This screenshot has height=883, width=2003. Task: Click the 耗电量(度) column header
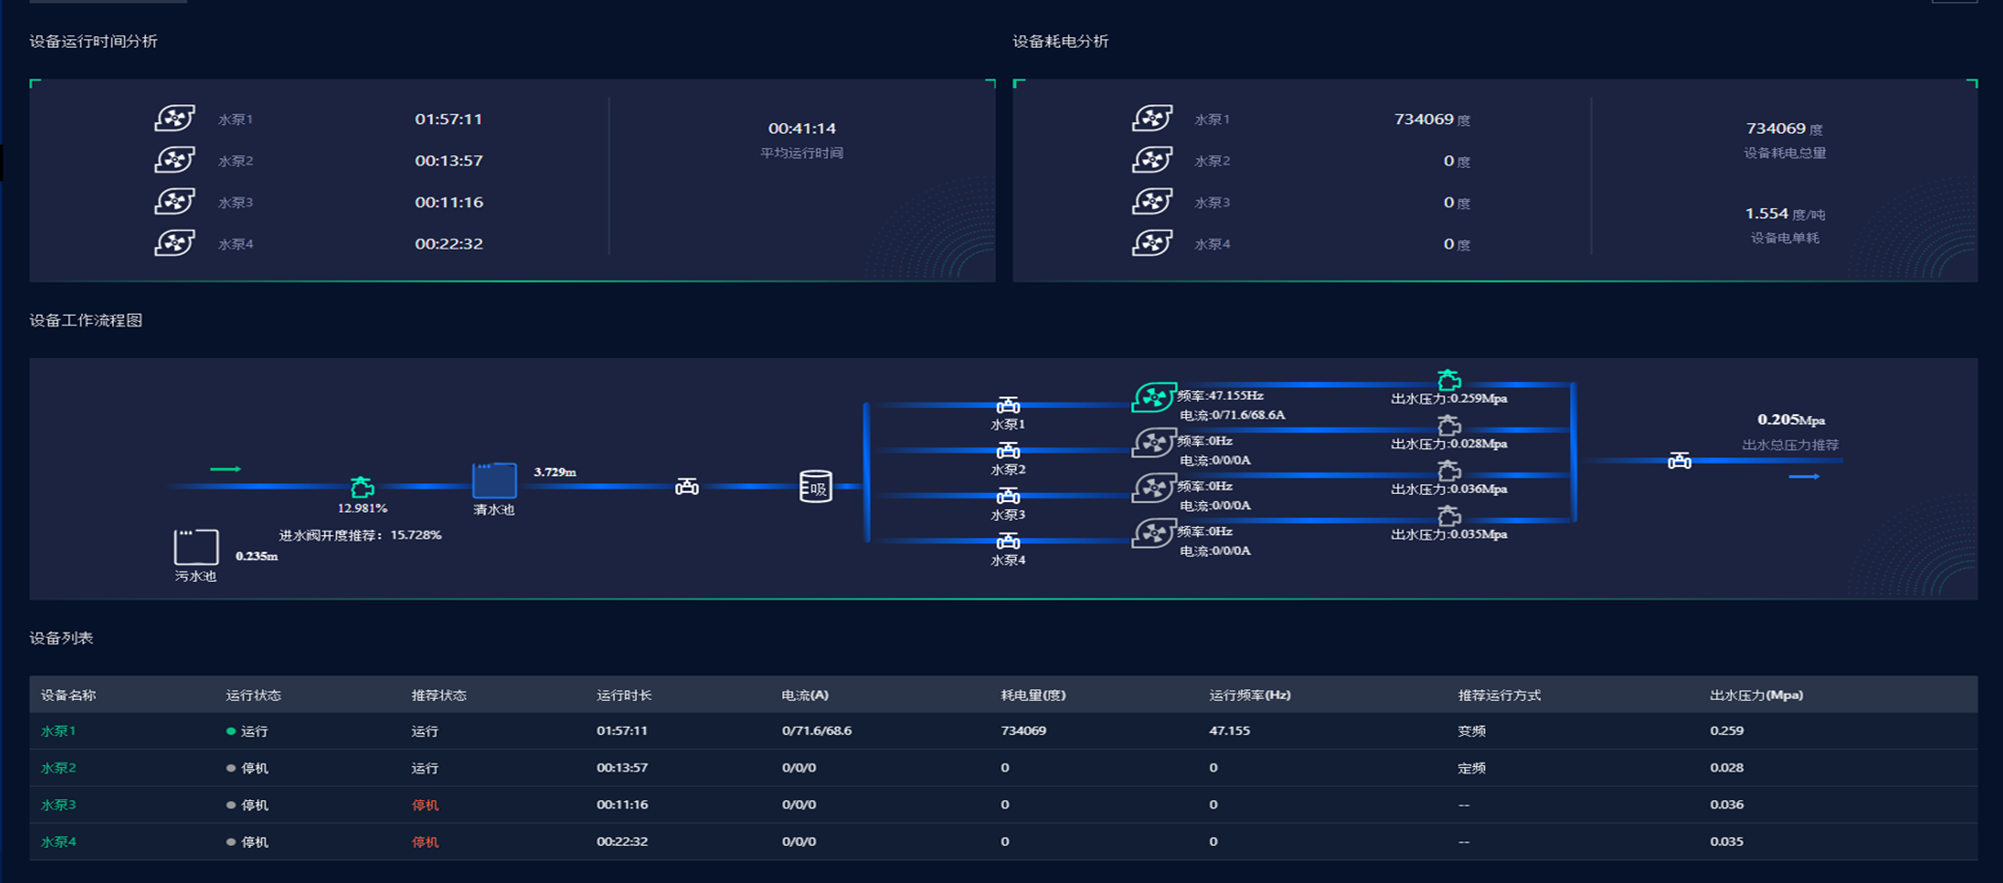click(1033, 695)
